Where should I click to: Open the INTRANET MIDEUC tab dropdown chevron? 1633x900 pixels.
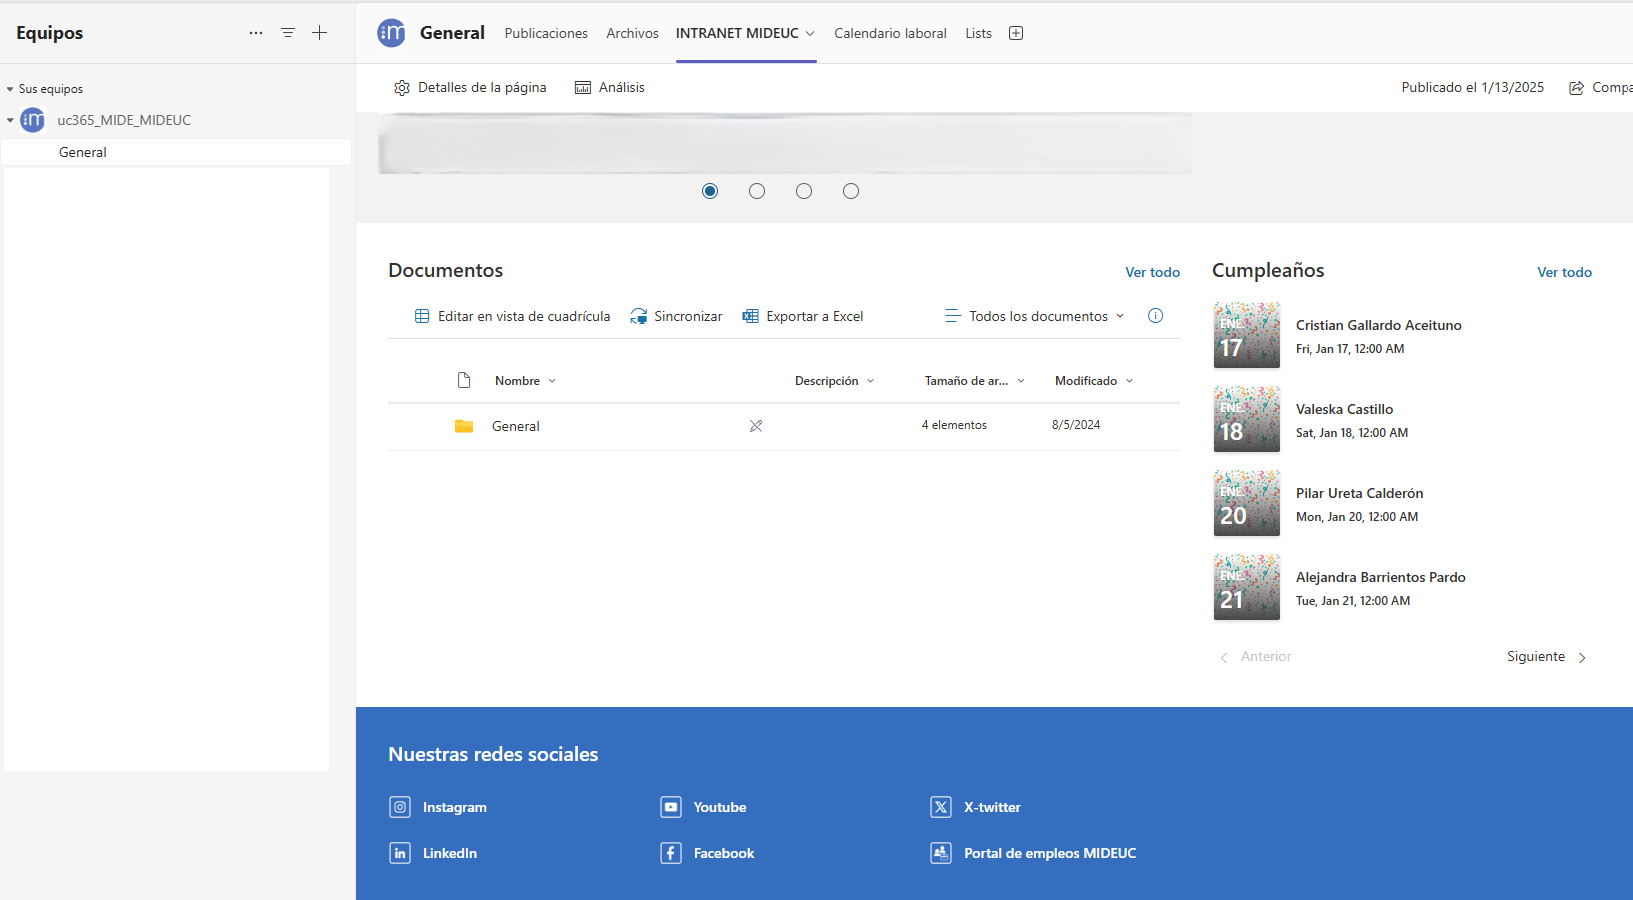point(810,34)
